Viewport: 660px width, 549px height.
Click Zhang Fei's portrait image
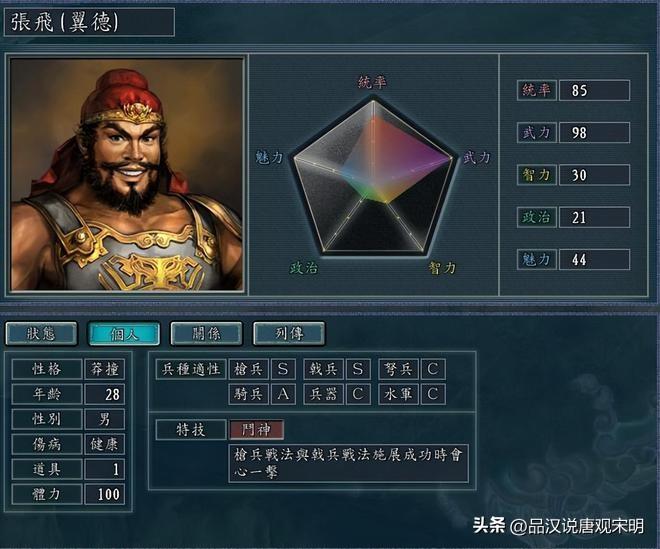coord(127,174)
